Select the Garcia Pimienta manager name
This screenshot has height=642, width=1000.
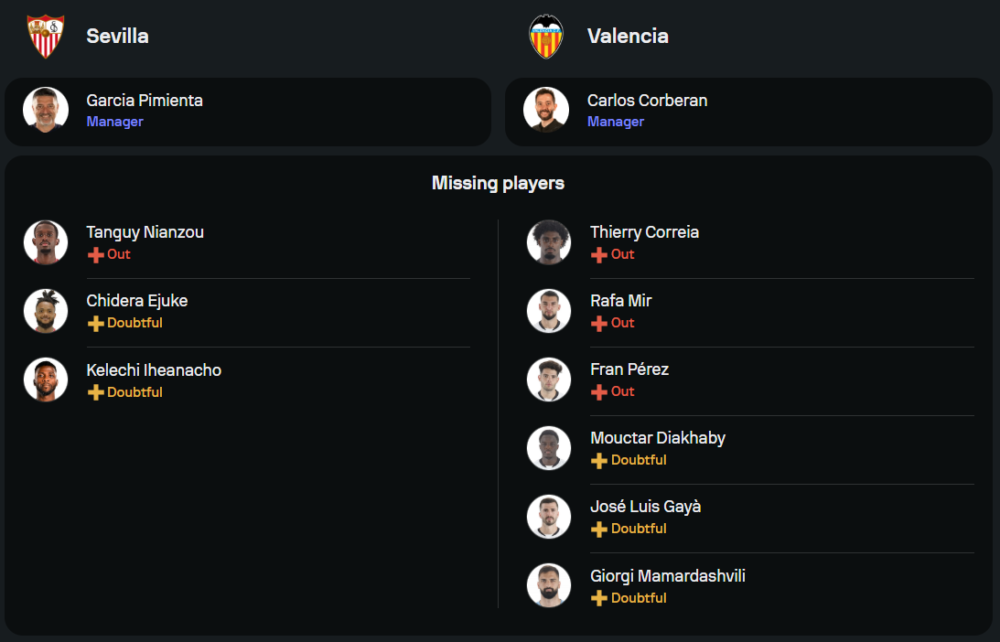(x=144, y=100)
